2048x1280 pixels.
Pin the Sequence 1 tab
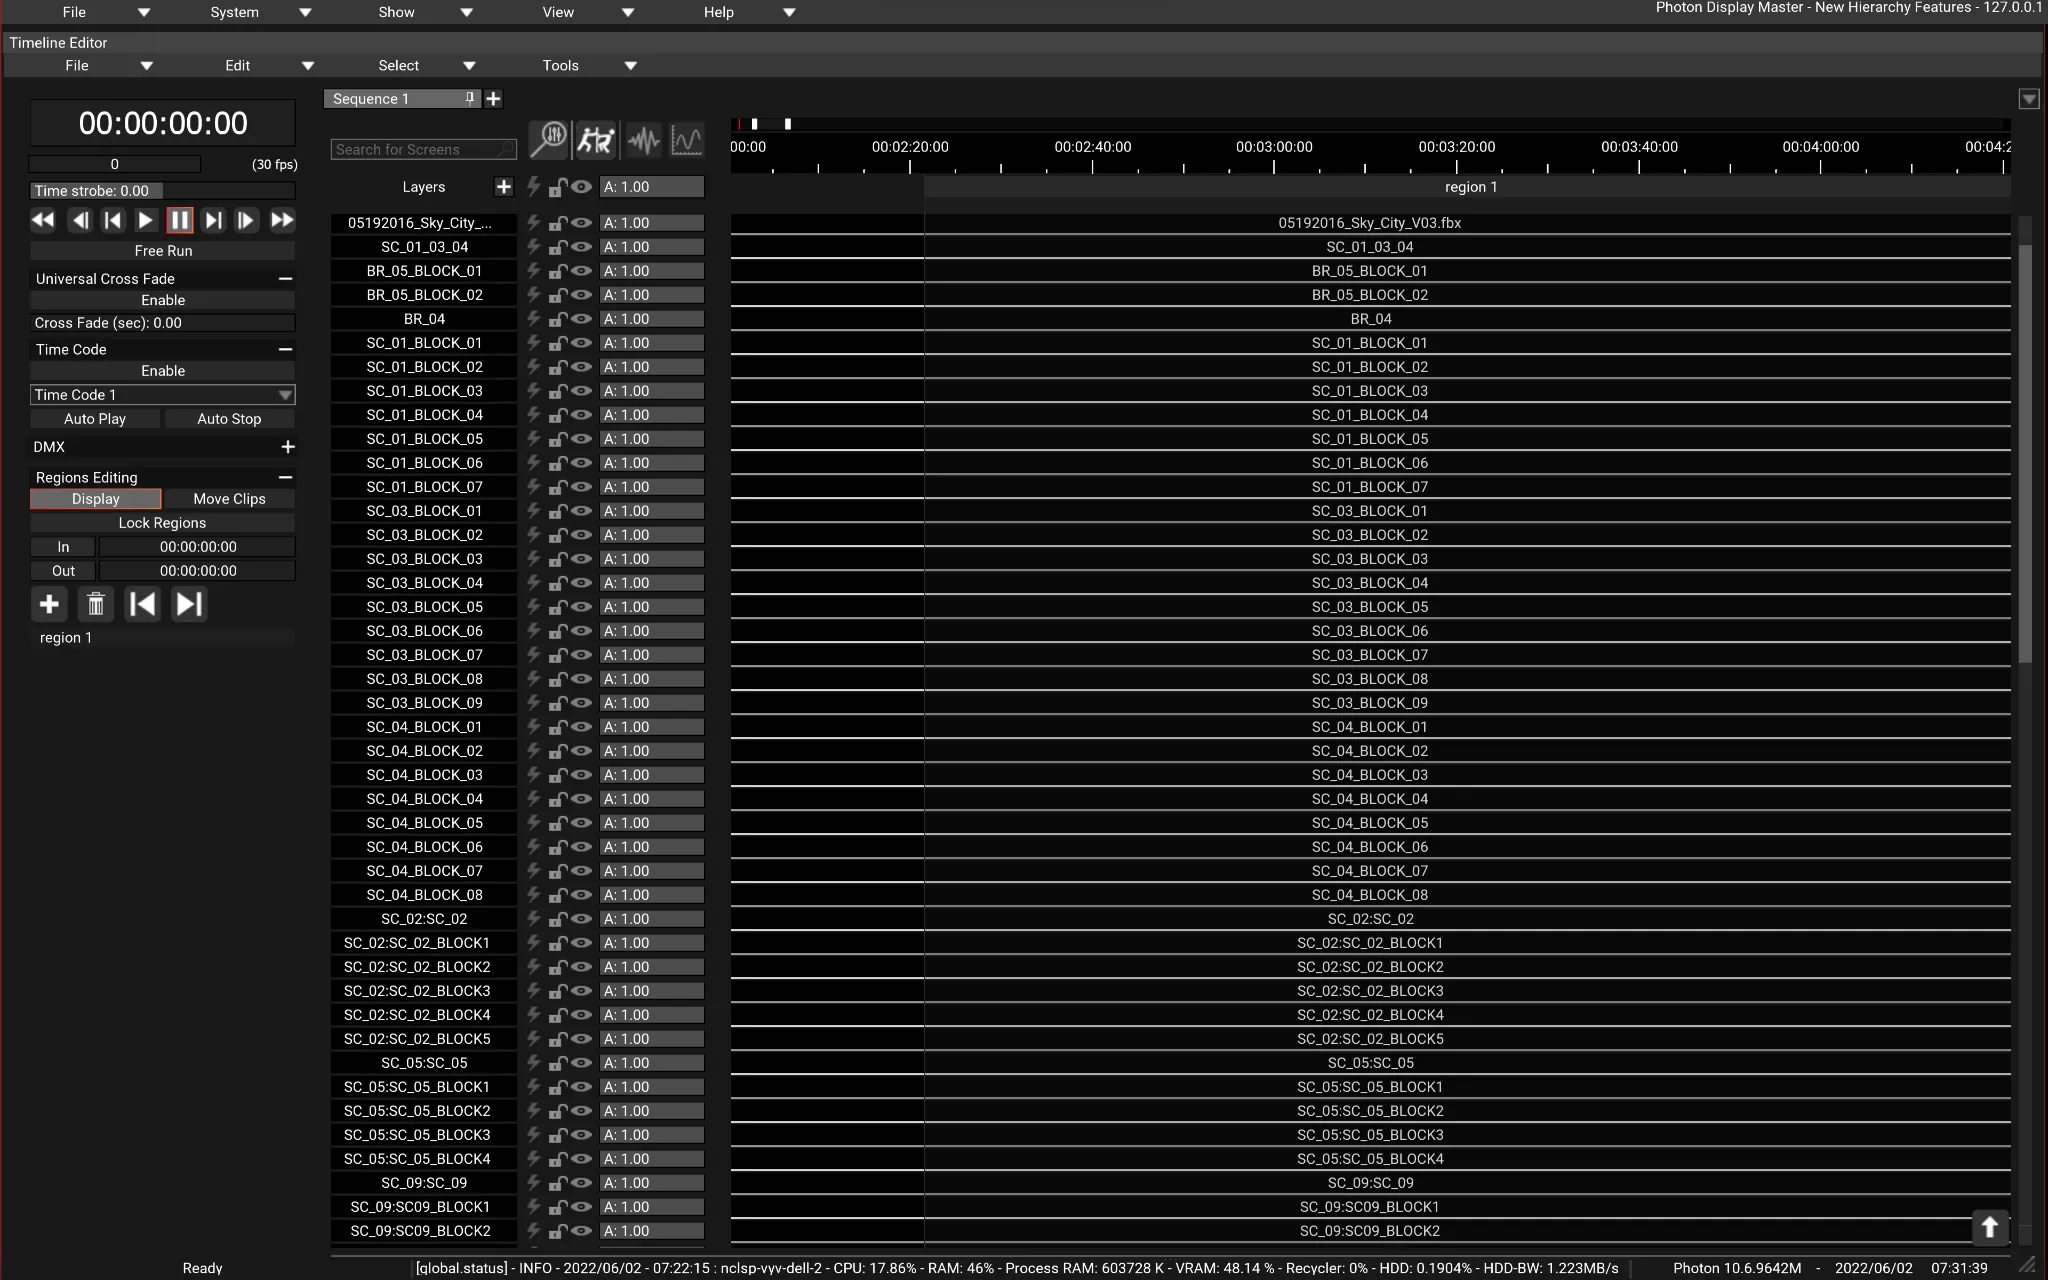(469, 98)
